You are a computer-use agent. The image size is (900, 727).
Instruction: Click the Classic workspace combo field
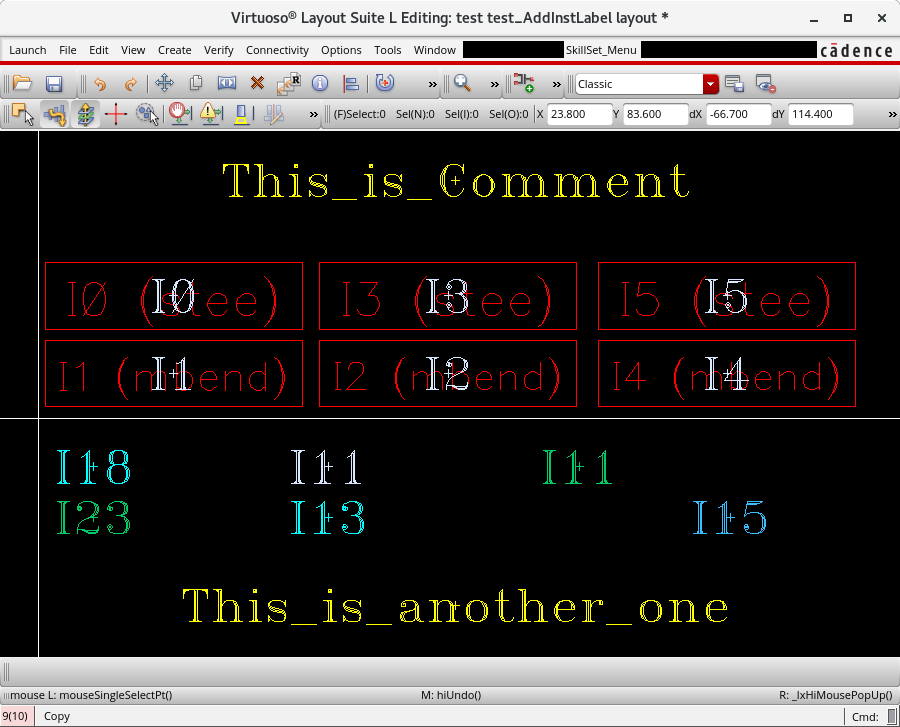click(639, 84)
